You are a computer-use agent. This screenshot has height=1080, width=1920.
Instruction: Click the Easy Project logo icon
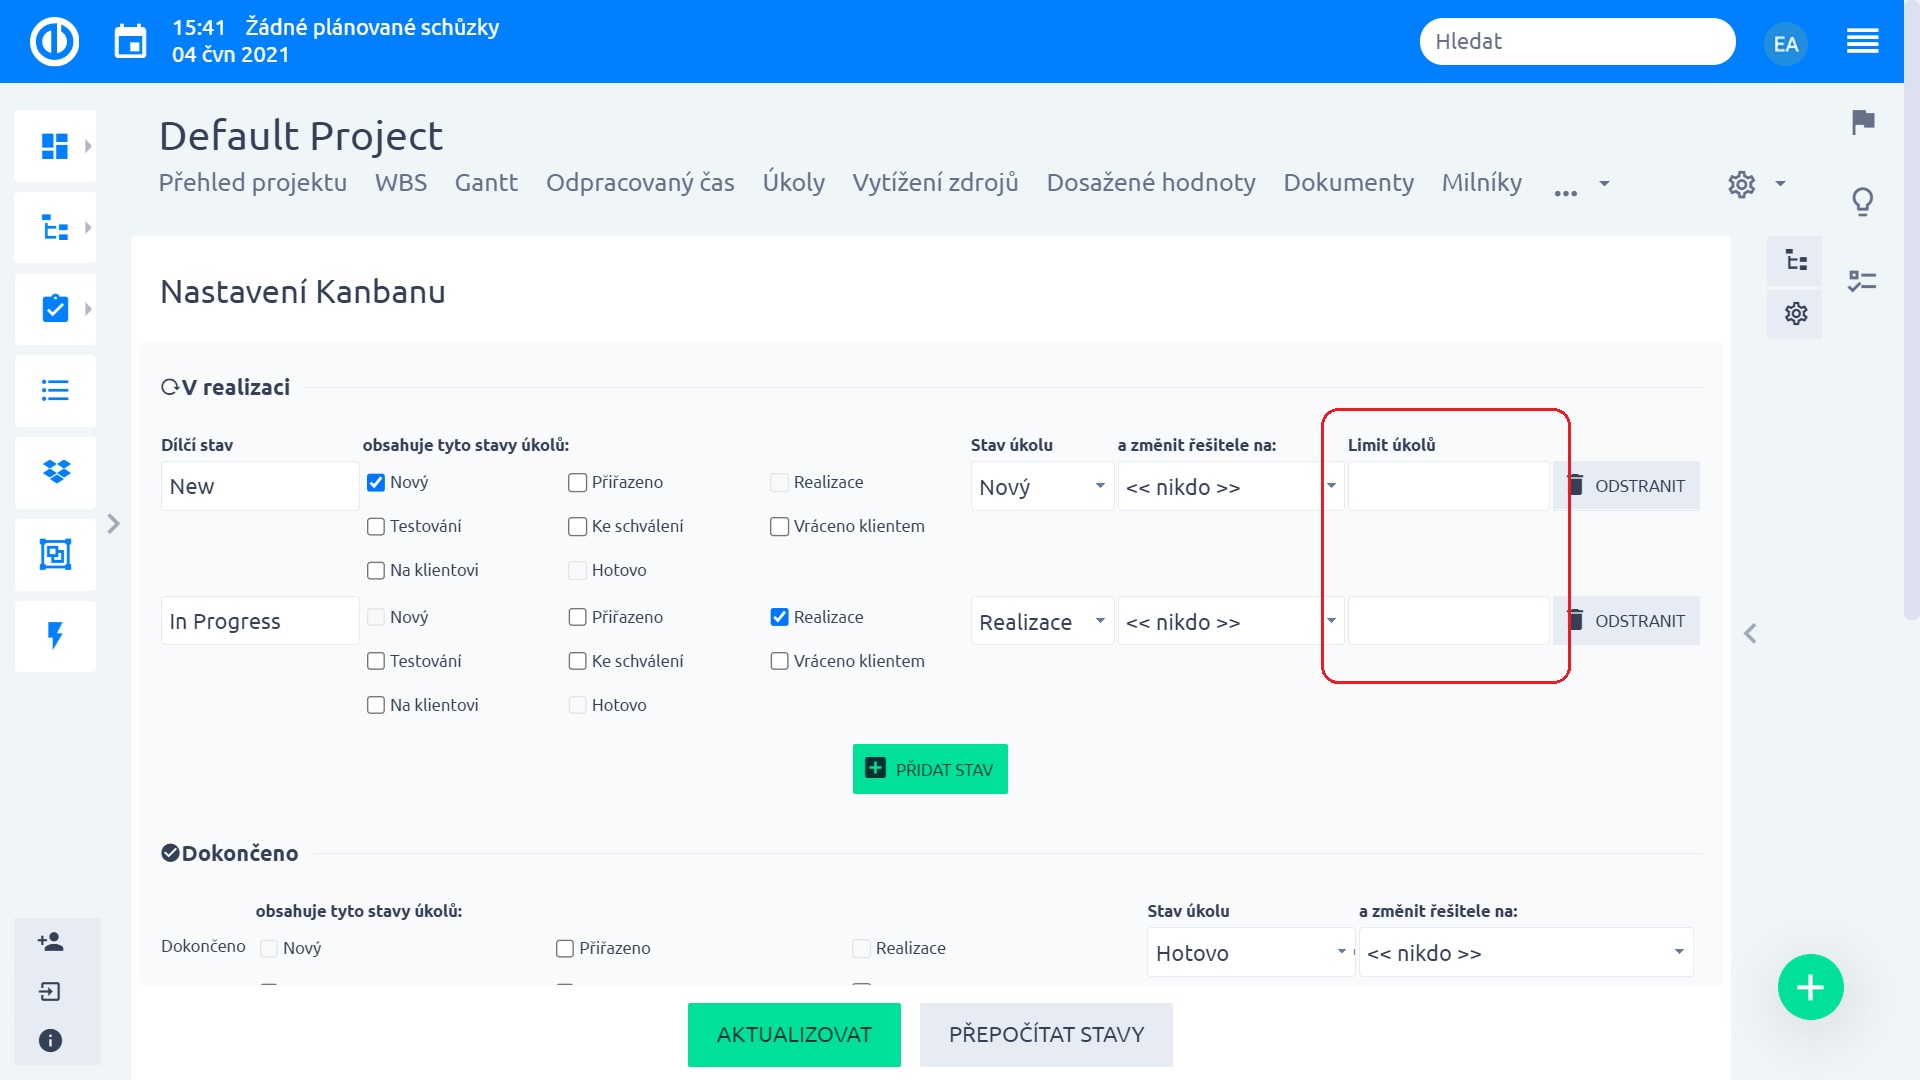pyautogui.click(x=54, y=42)
